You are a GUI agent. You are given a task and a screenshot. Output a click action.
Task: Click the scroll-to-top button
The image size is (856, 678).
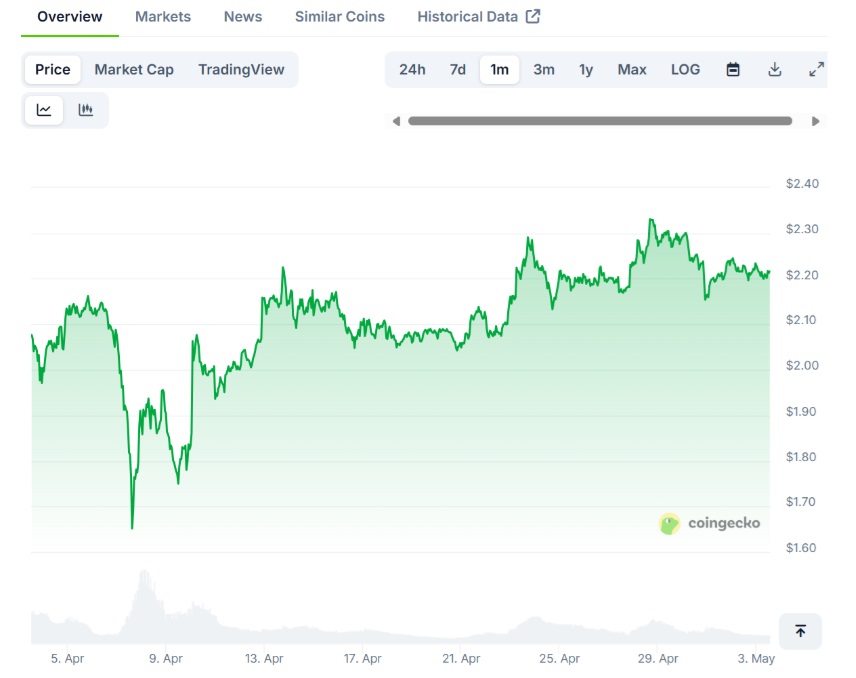(800, 631)
